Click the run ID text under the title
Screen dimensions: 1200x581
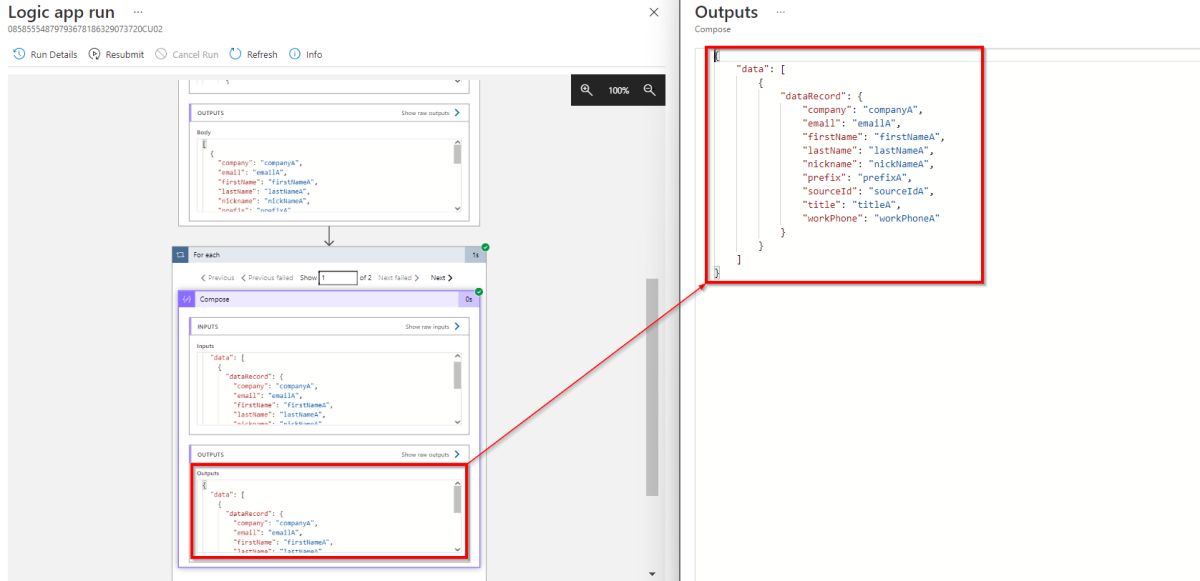click(85, 29)
